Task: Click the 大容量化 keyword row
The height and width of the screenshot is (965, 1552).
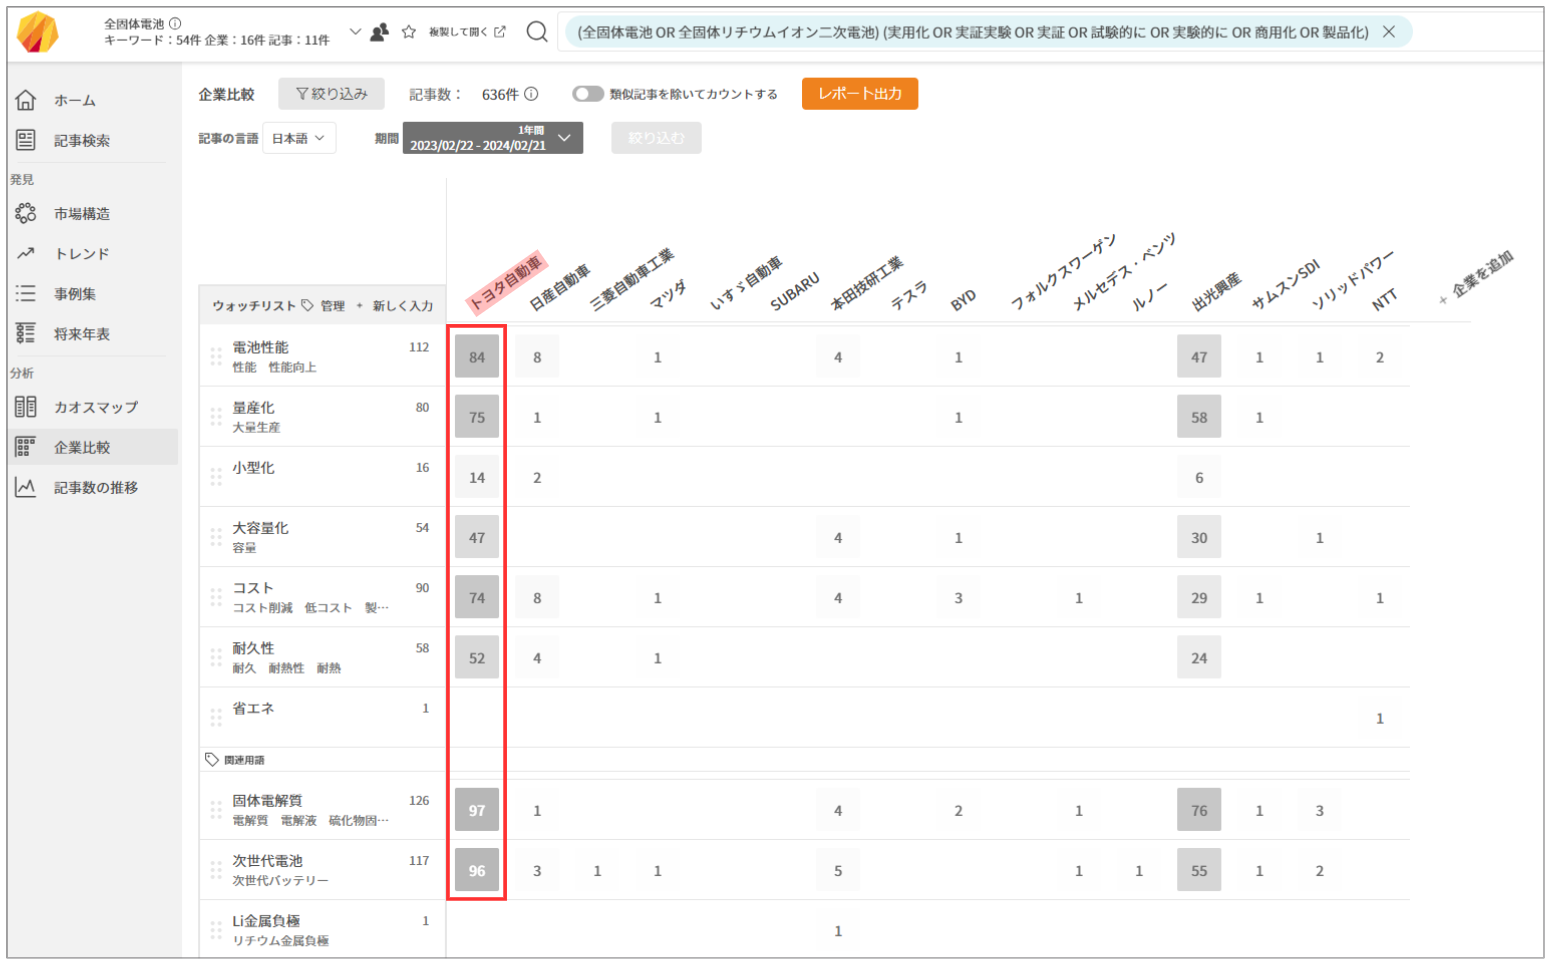Action: click(x=322, y=537)
